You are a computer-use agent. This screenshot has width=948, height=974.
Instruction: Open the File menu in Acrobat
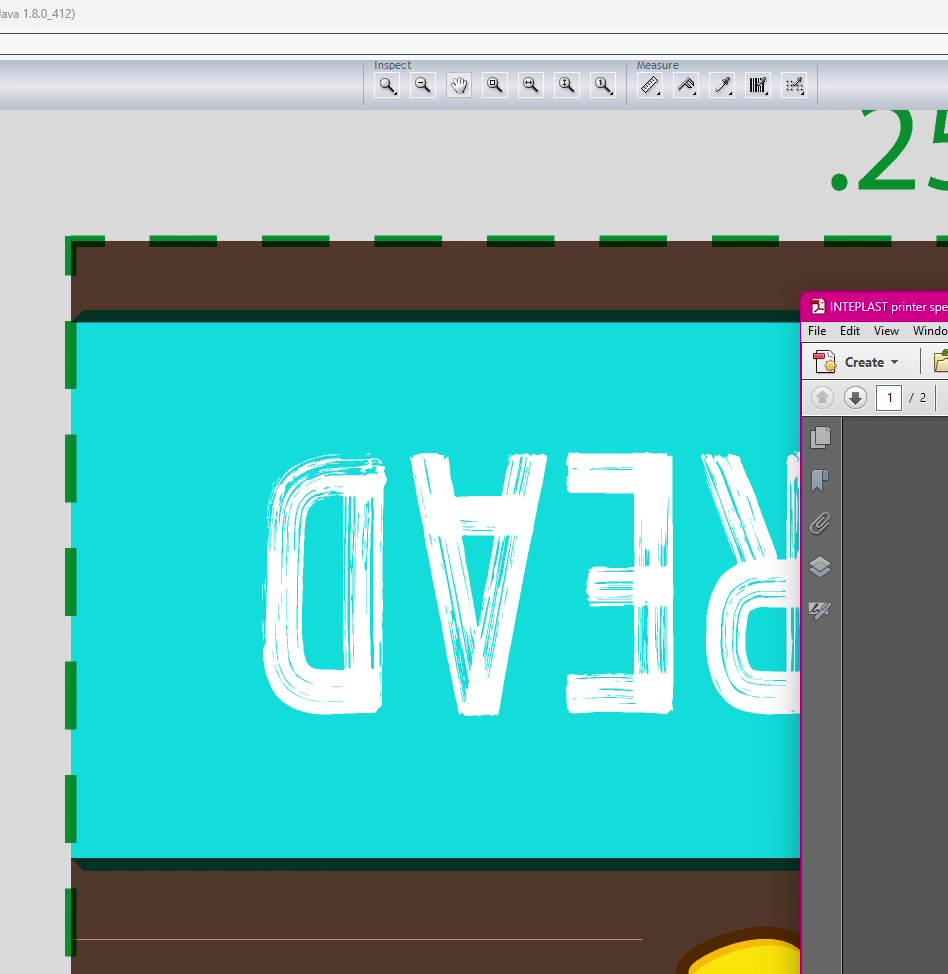817,331
